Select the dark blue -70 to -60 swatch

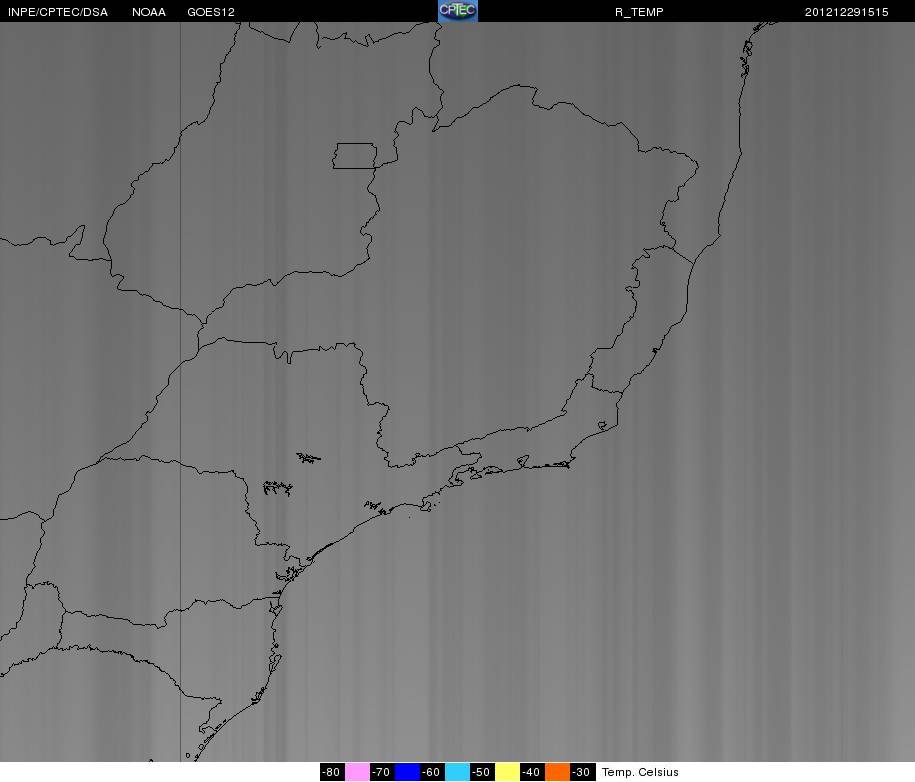pos(407,772)
